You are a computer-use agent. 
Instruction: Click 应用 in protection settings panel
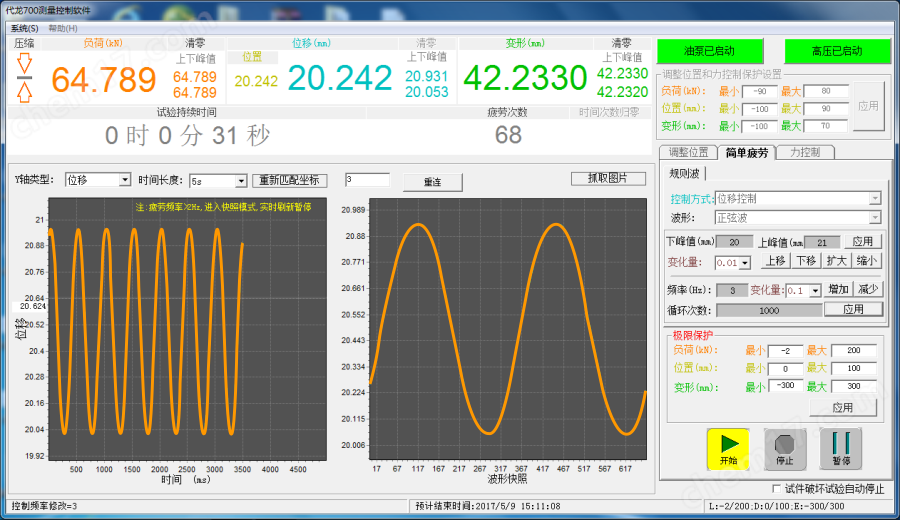coord(868,106)
